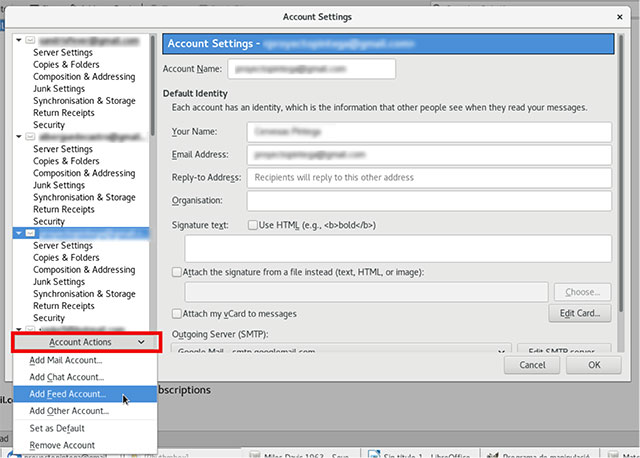
Task: Enable Attach the signature from a file
Action: [x=176, y=272]
